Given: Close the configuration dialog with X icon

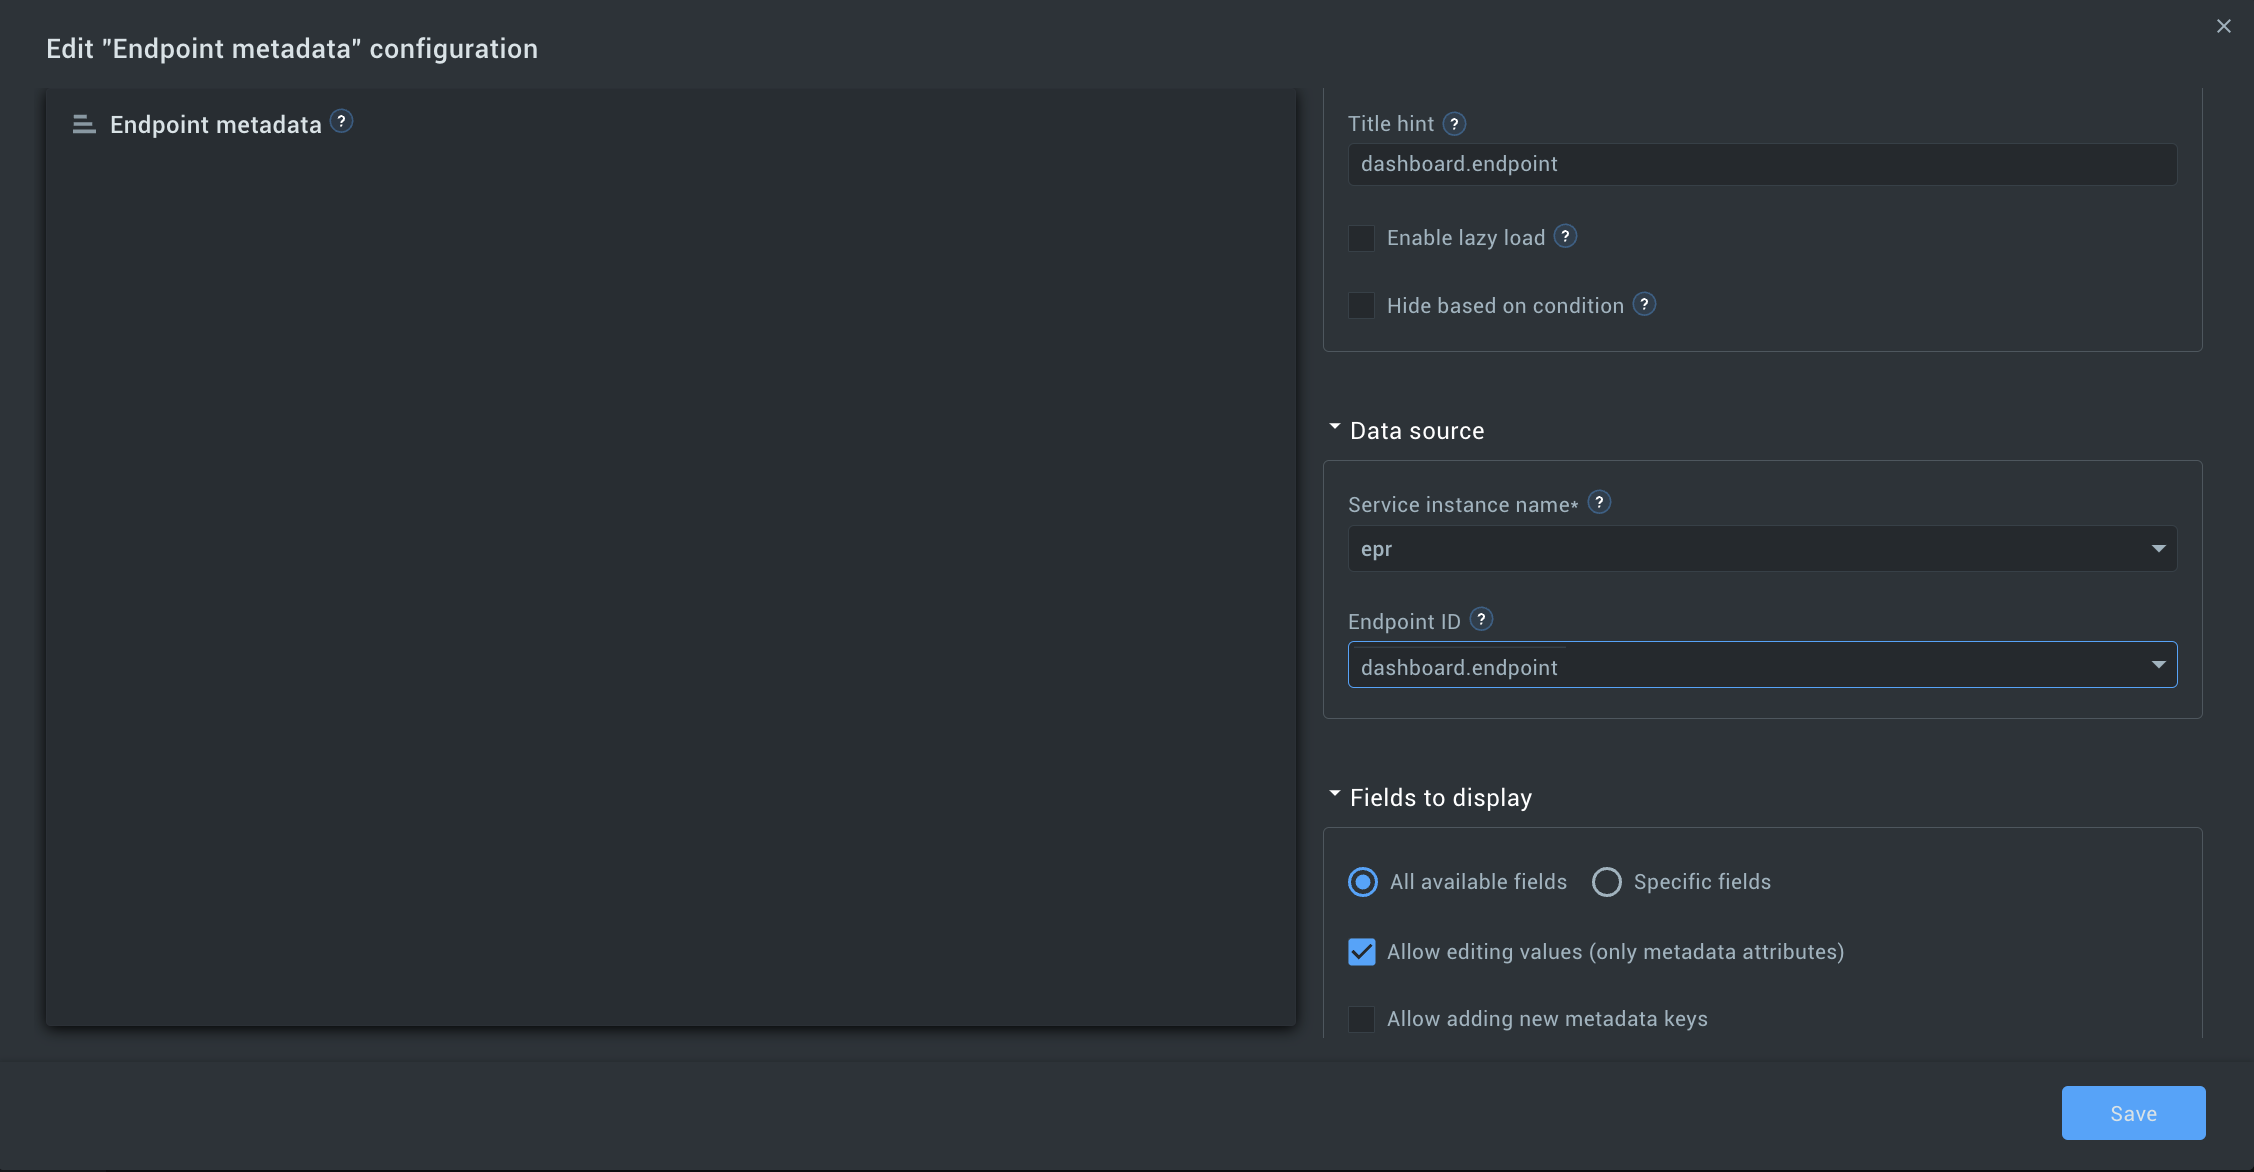Looking at the screenshot, I should 2223,27.
